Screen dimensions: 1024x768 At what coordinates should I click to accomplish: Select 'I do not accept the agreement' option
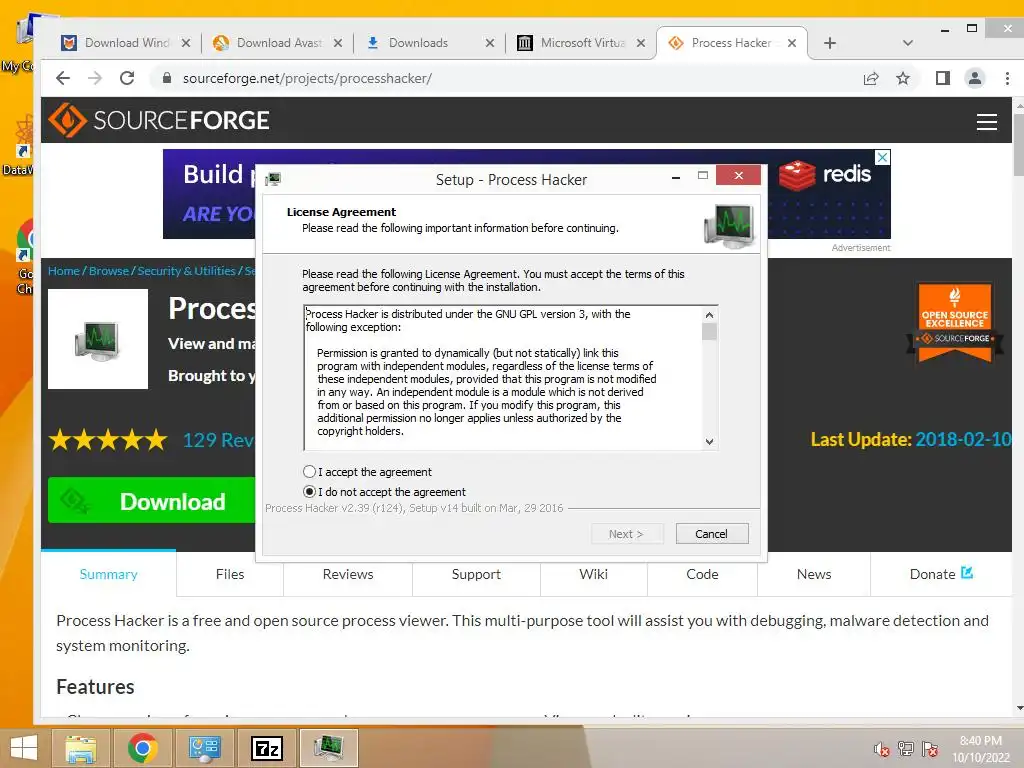[310, 492]
